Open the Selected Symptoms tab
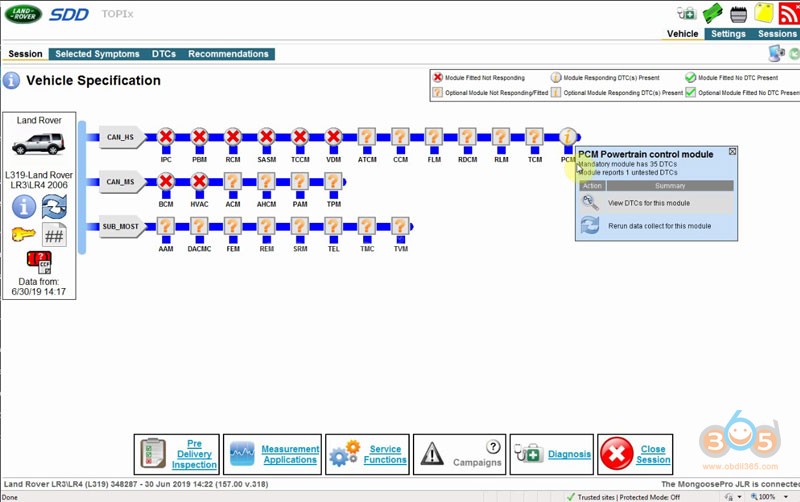Image resolution: width=800 pixels, height=502 pixels. tap(97, 54)
